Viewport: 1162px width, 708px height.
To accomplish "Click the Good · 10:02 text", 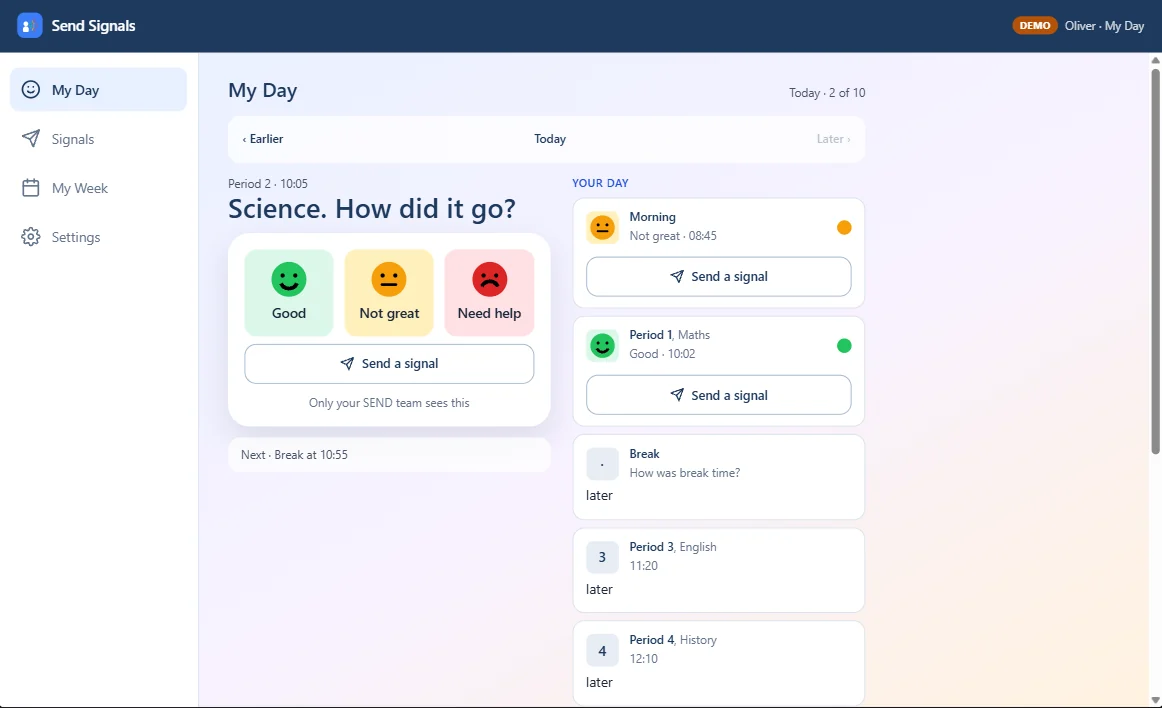I will click(663, 354).
